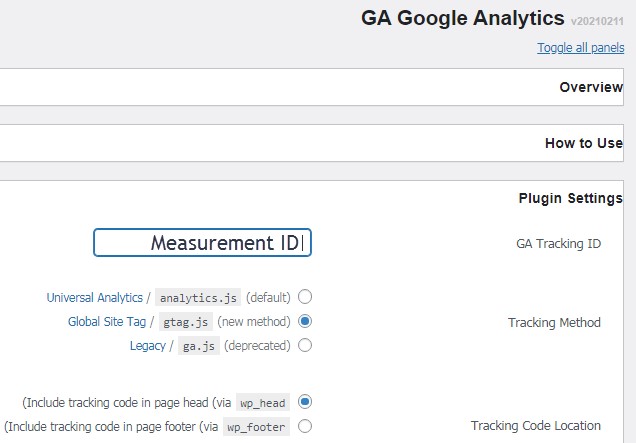This screenshot has width=636, height=443.
Task: Click the gtag.js code text
Action: (186, 322)
